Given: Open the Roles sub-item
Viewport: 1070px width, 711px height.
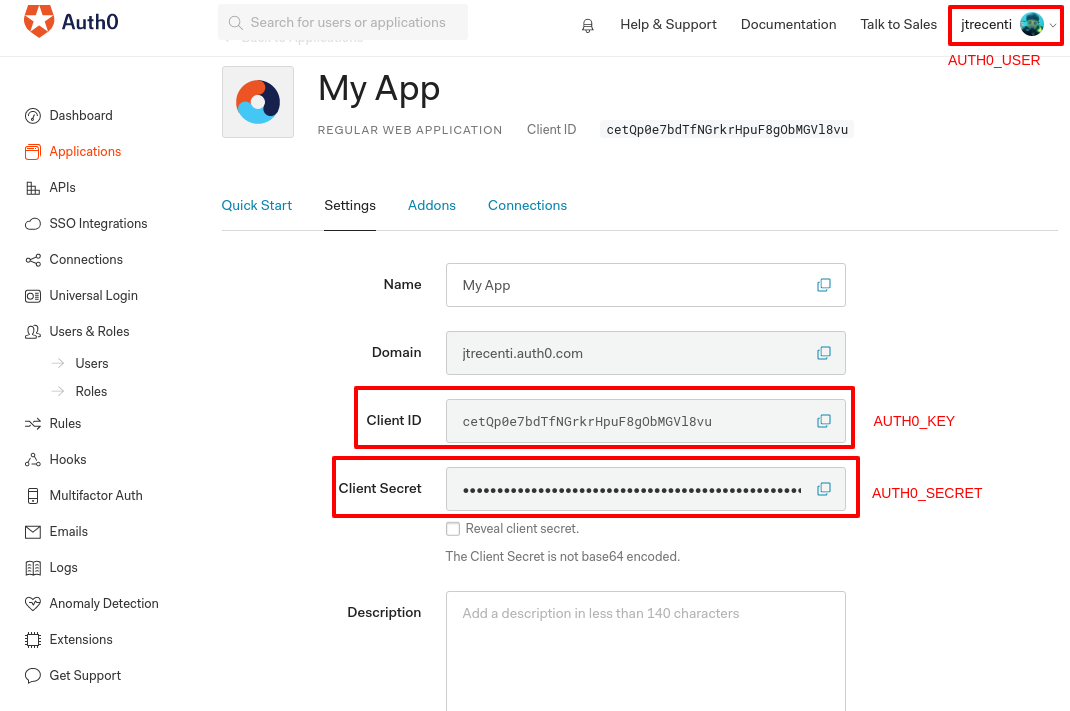Looking at the screenshot, I should pyautogui.click(x=91, y=392).
